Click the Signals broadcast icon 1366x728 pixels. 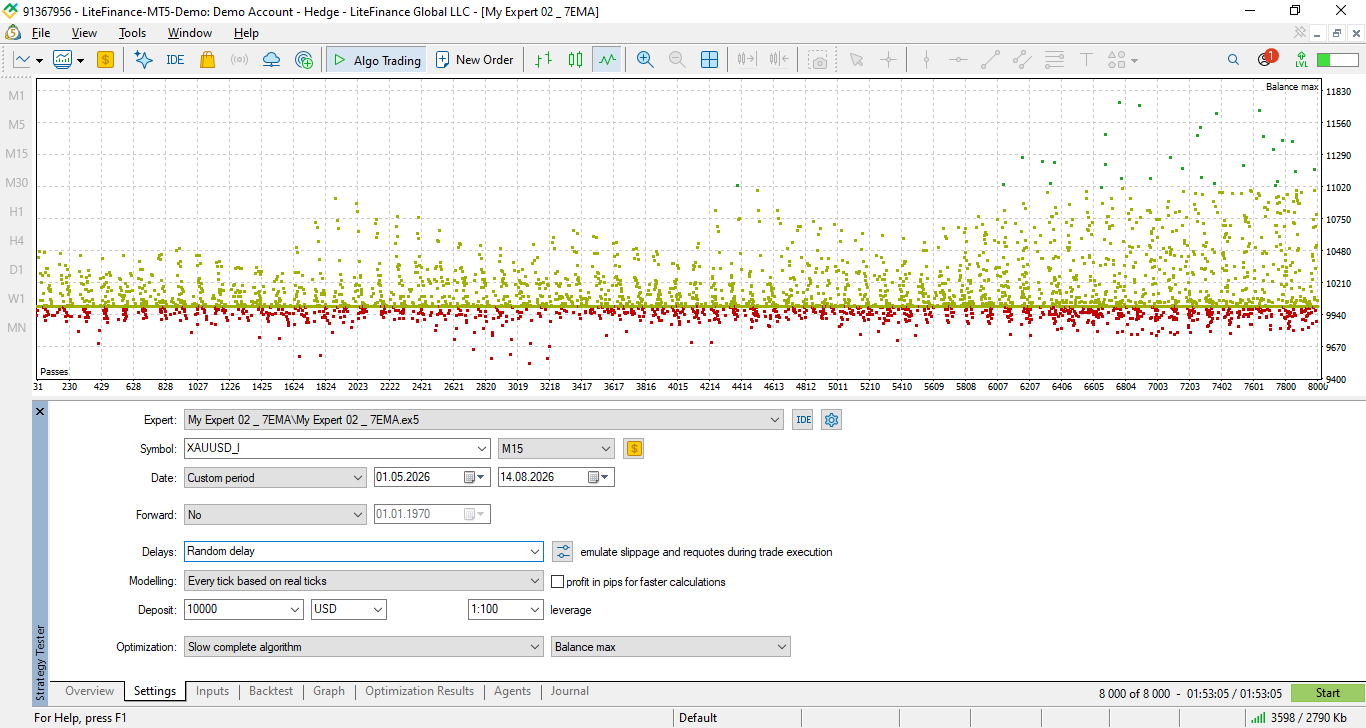point(239,60)
